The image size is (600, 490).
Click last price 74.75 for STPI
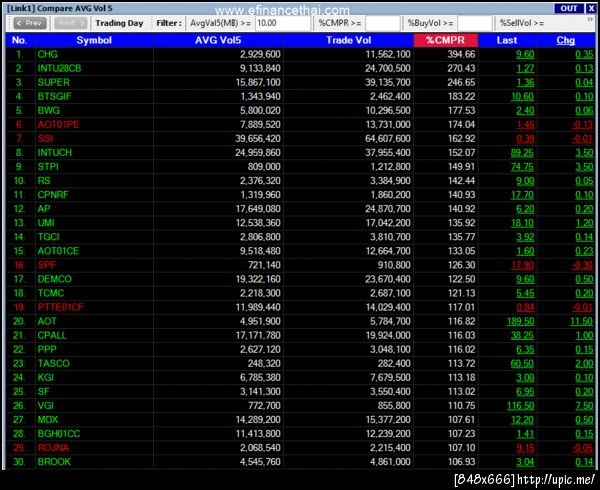522,167
